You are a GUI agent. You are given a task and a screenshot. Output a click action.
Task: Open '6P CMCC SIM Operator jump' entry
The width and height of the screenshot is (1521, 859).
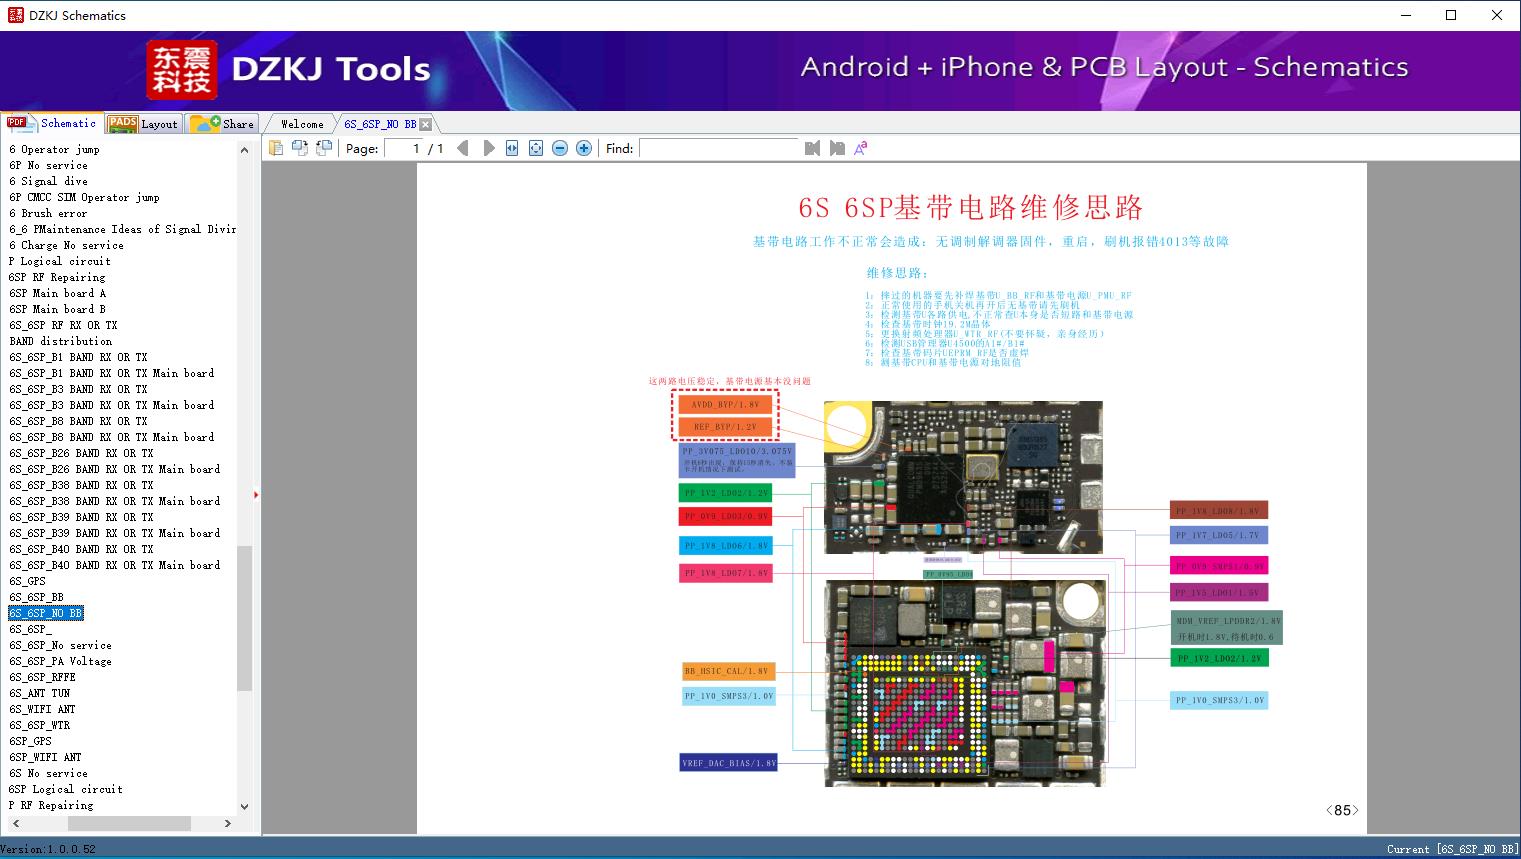[x=84, y=197]
